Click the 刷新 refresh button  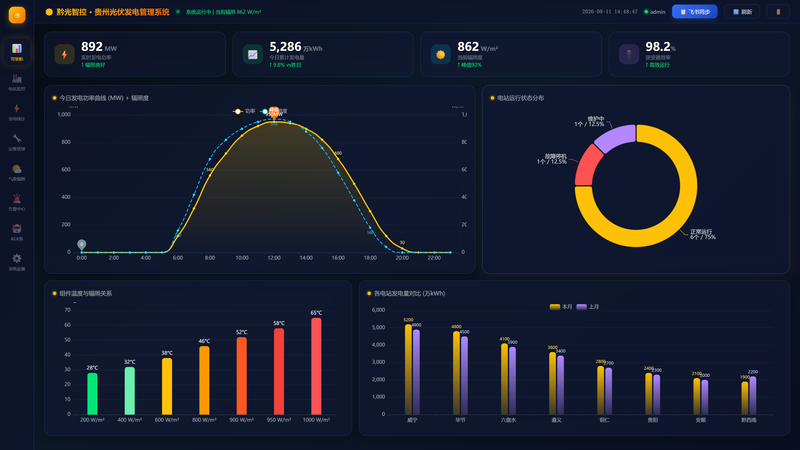pos(742,12)
